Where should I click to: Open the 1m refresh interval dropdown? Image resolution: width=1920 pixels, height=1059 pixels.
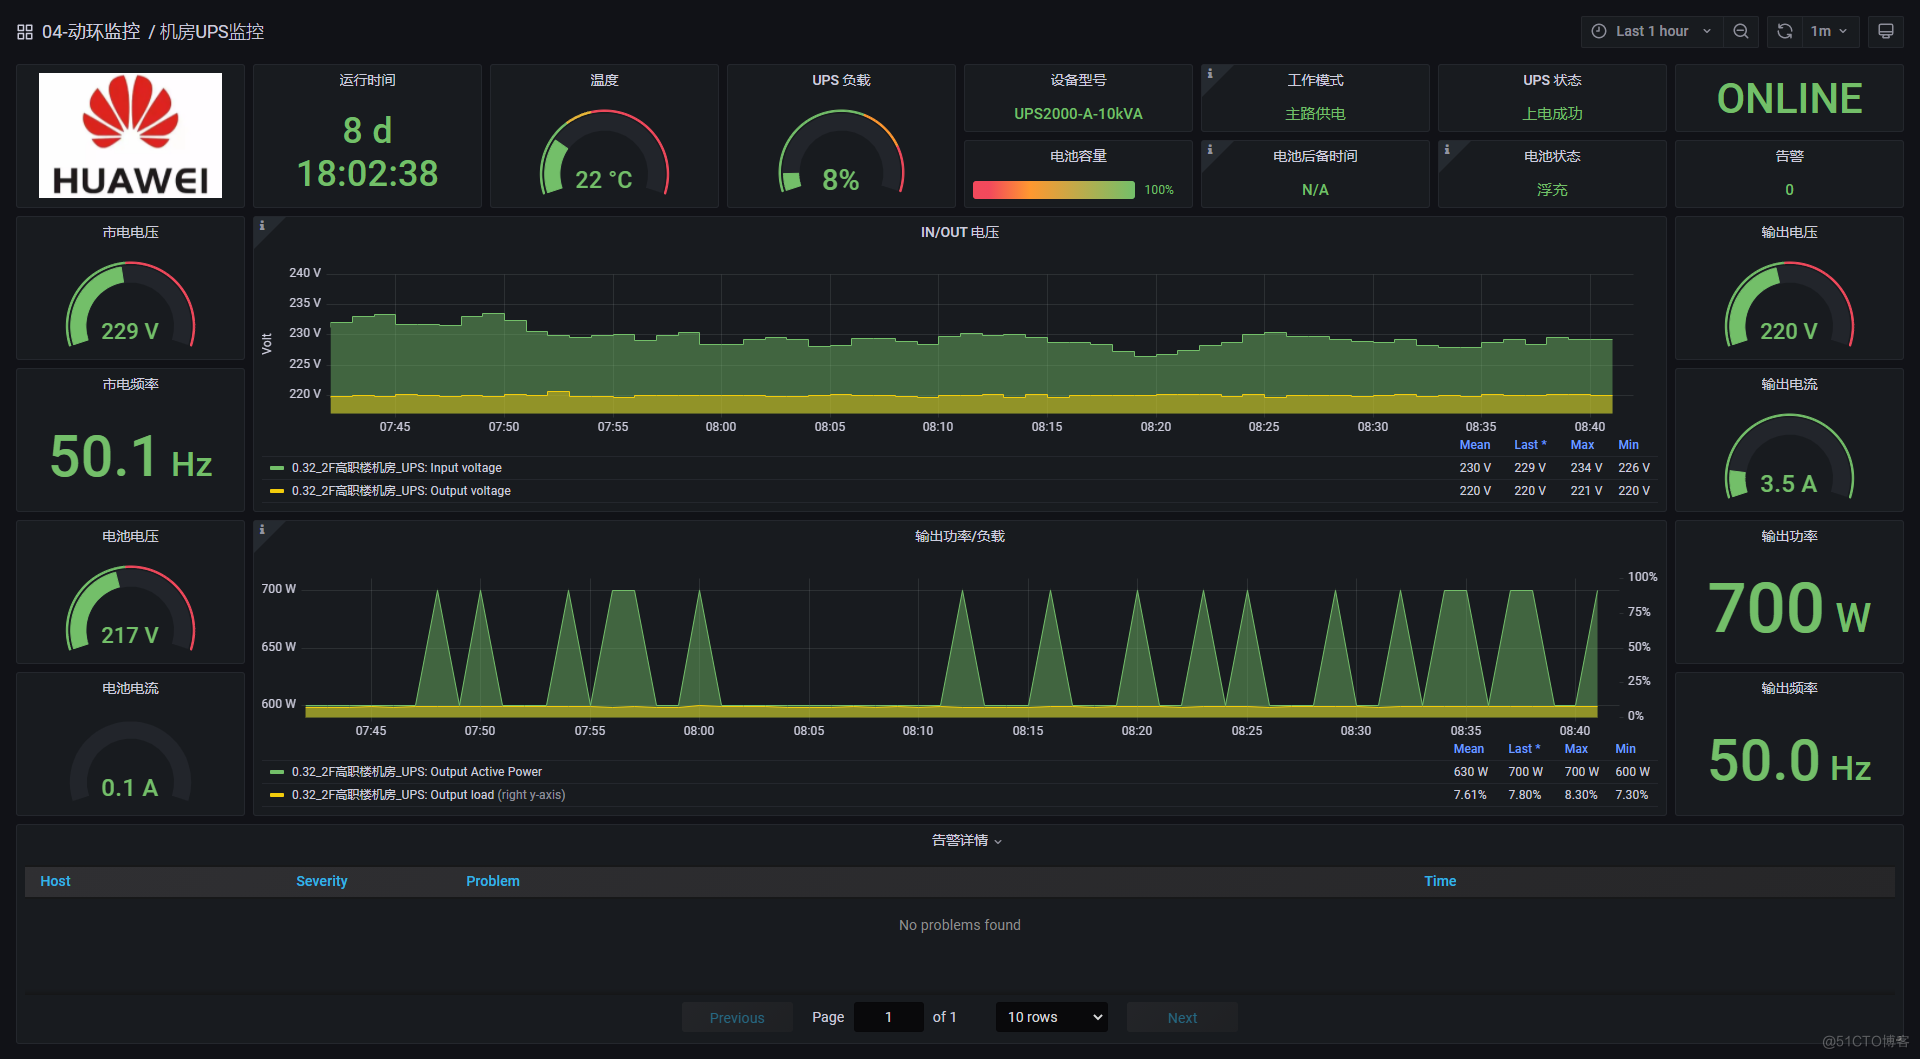pos(1829,31)
